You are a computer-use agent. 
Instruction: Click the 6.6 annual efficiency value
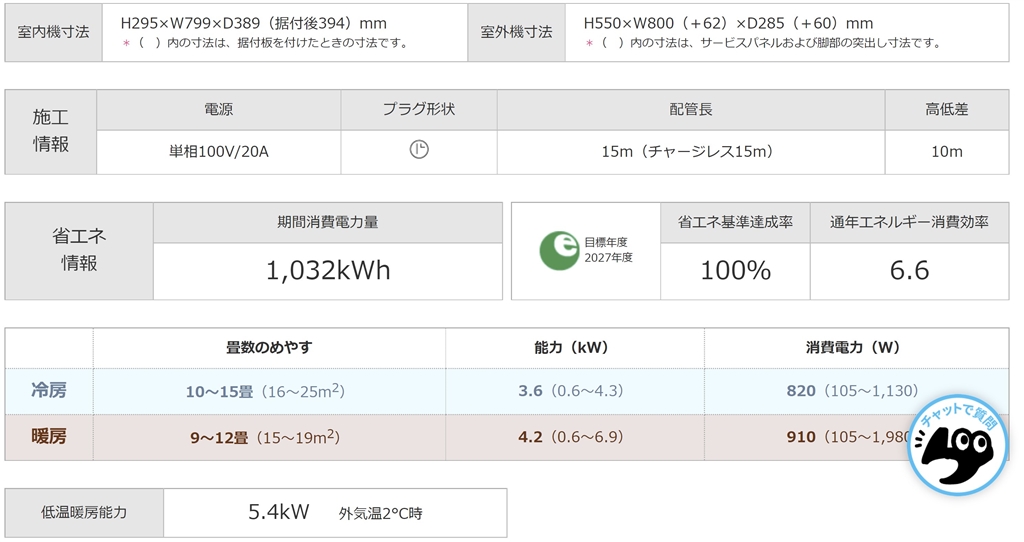909,270
